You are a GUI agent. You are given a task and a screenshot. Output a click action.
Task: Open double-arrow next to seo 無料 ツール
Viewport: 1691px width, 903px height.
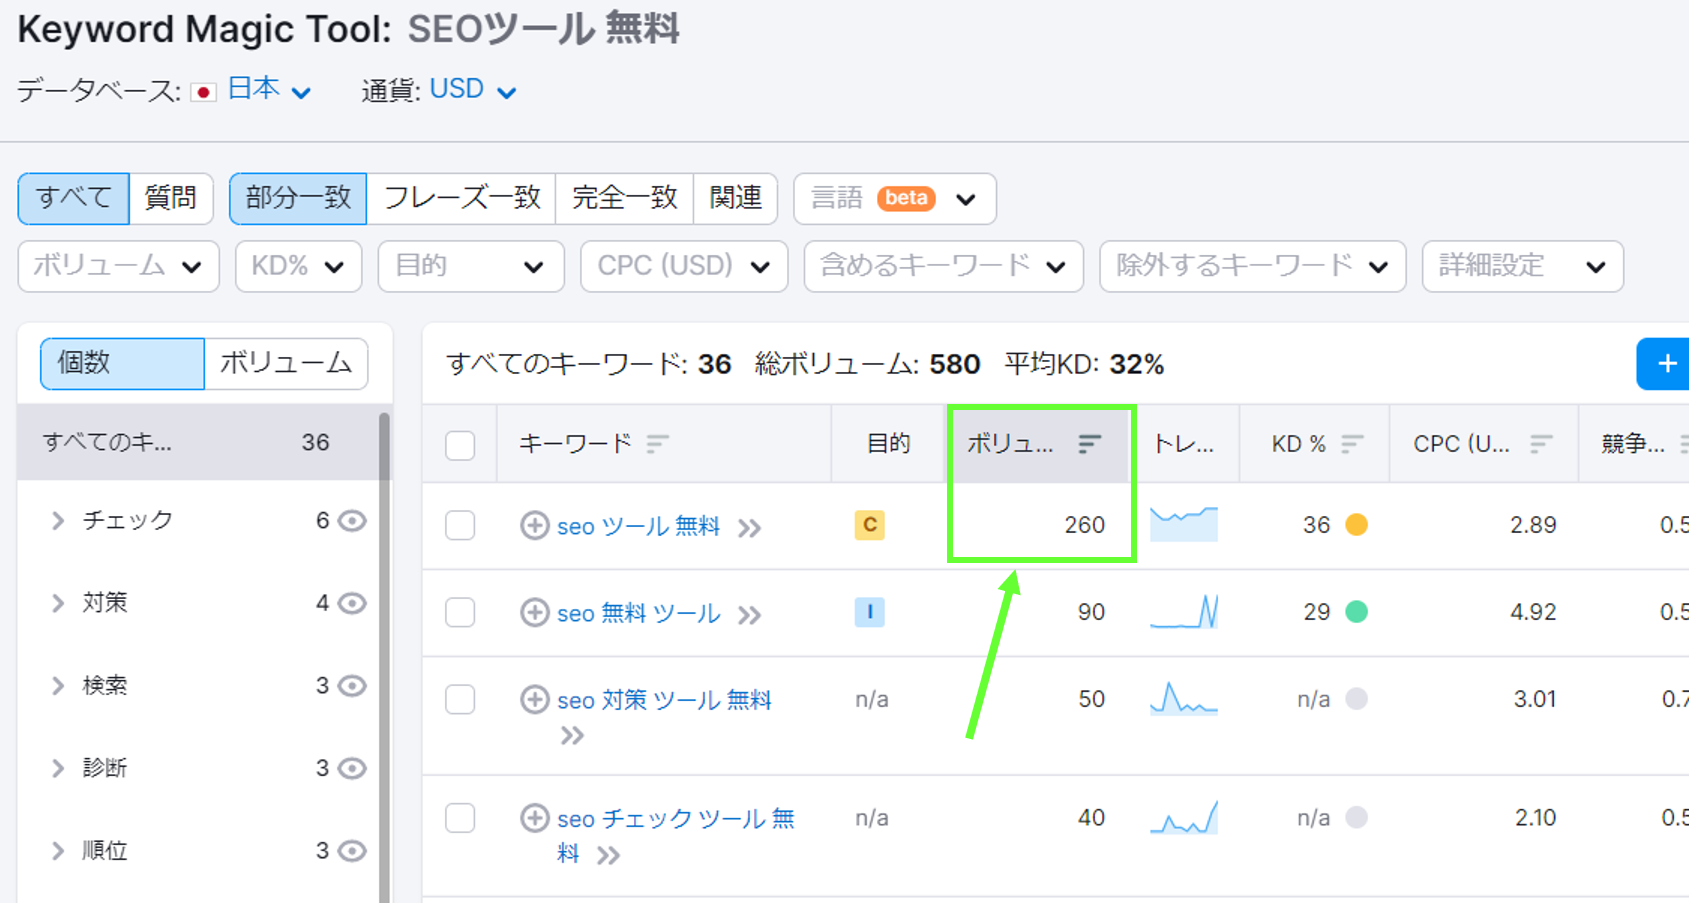tap(749, 615)
